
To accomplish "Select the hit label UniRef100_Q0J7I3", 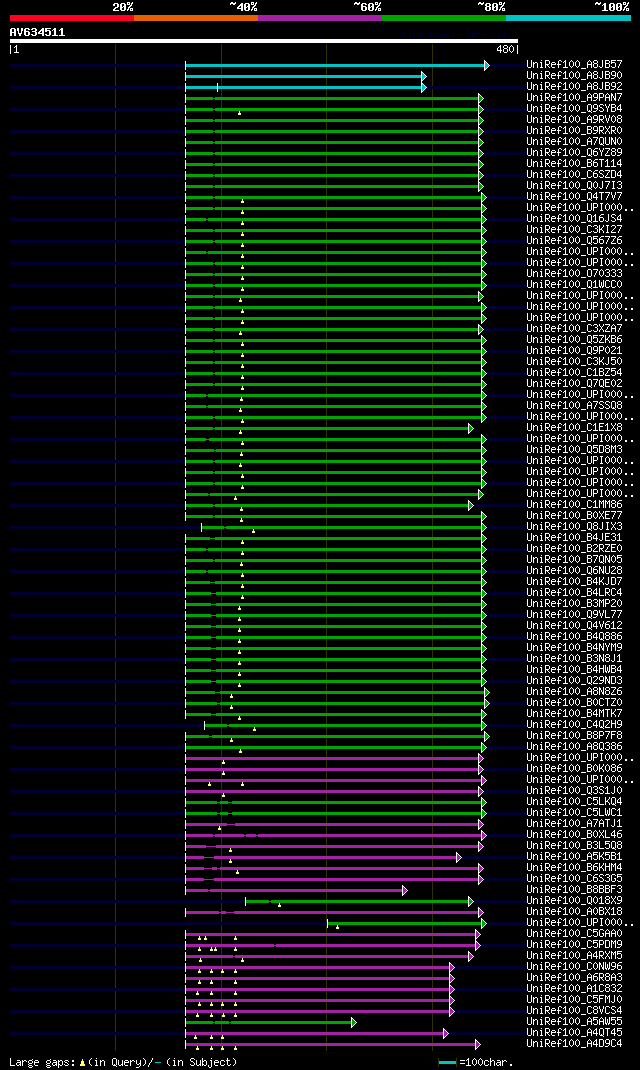I will (574, 186).
